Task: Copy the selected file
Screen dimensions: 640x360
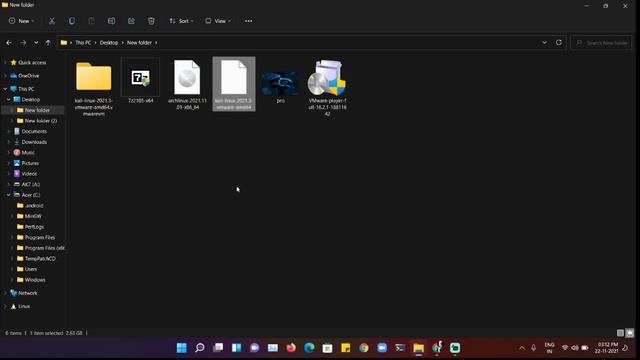Action: point(72,21)
